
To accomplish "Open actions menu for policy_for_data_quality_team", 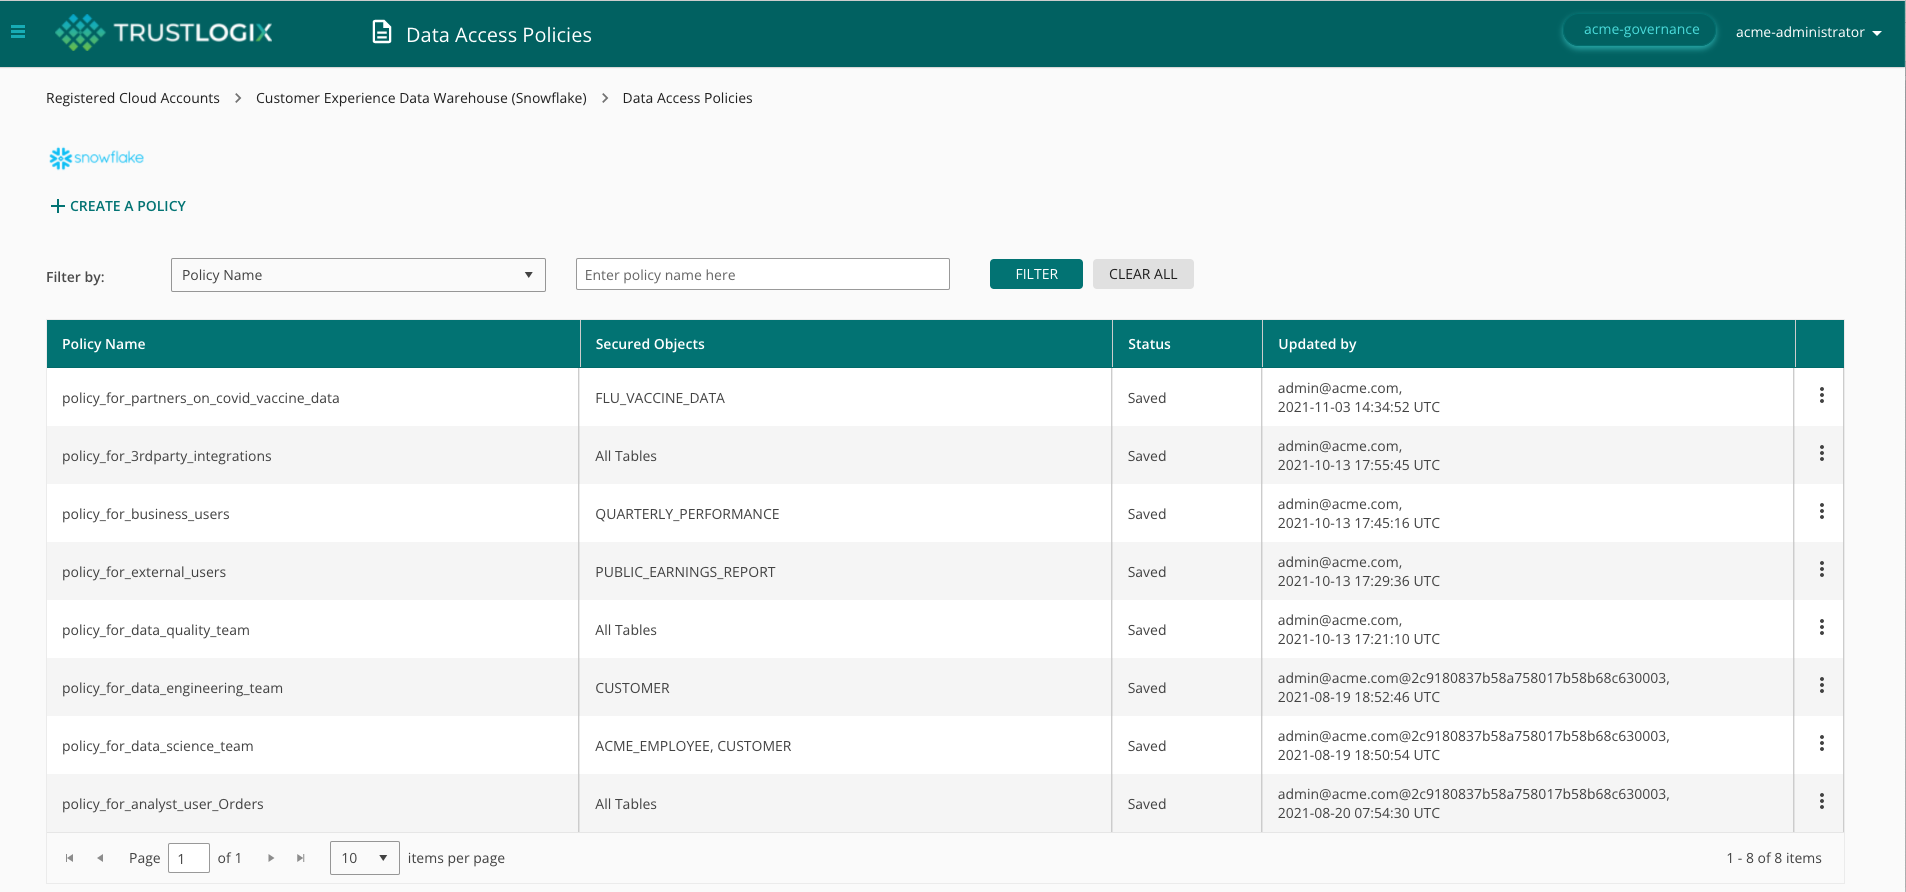I will tap(1821, 627).
